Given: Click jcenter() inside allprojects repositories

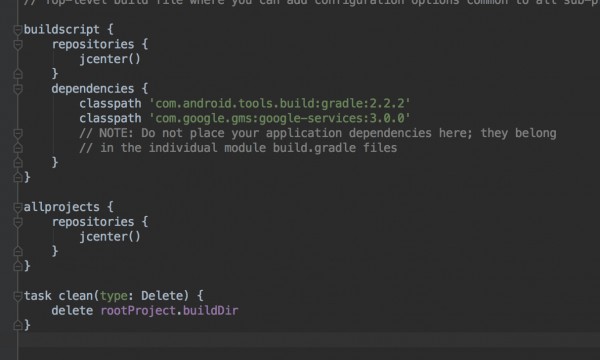Looking at the screenshot, I should click(x=110, y=236).
